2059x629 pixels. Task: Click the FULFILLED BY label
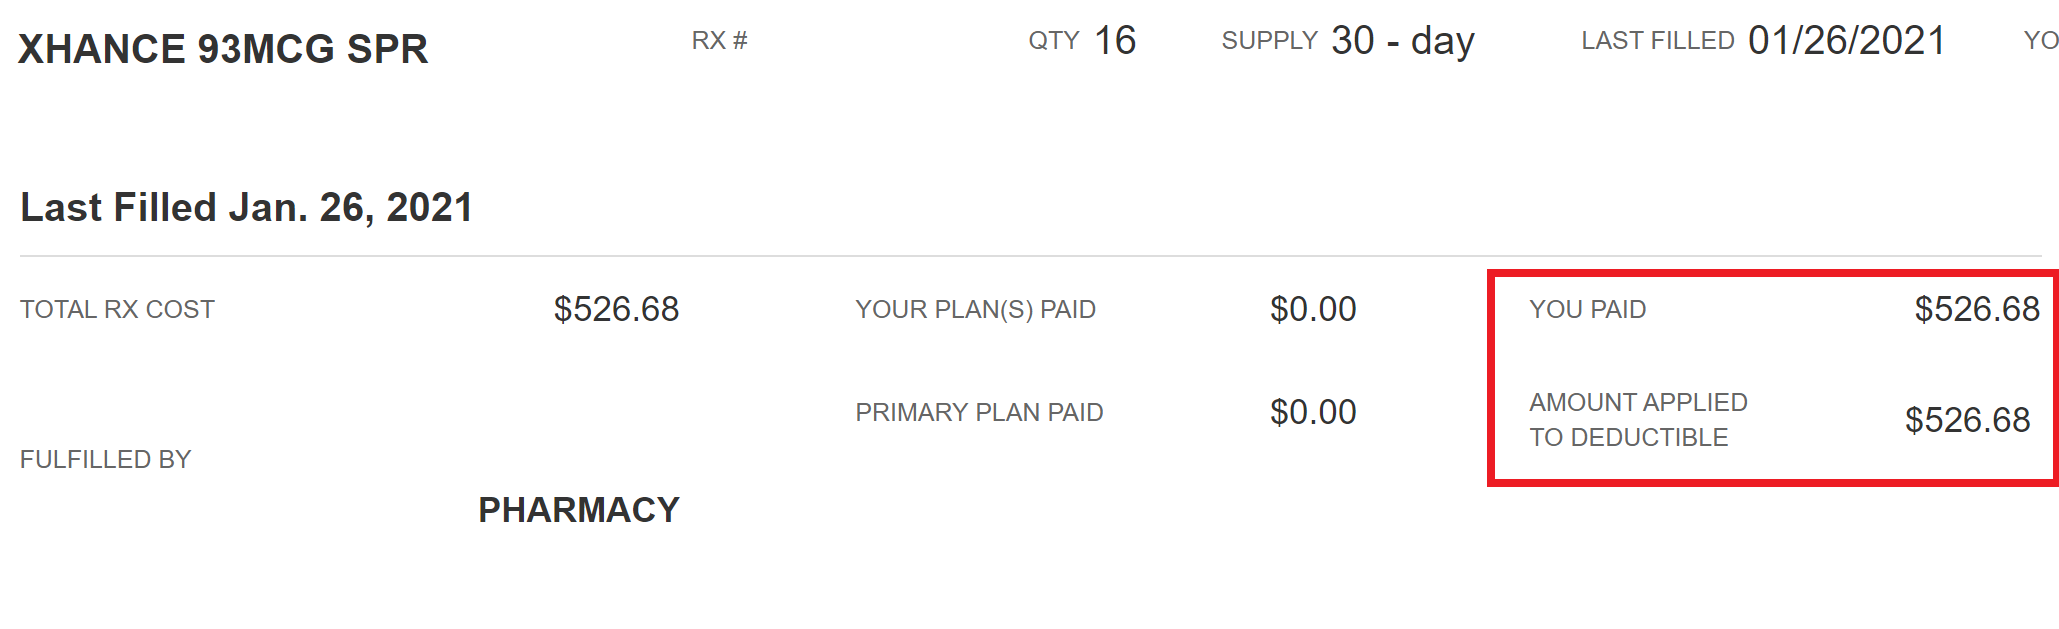tap(105, 460)
